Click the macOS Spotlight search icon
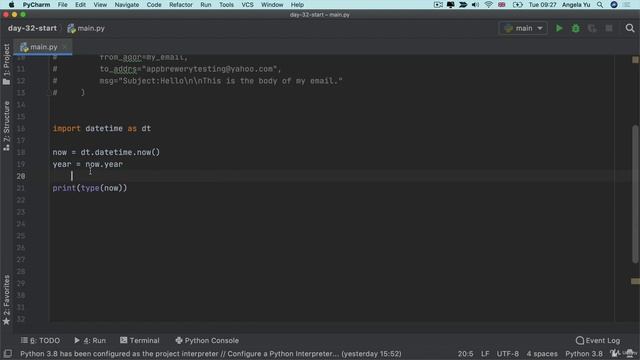The image size is (640, 360). pyautogui.click(x=600, y=5)
